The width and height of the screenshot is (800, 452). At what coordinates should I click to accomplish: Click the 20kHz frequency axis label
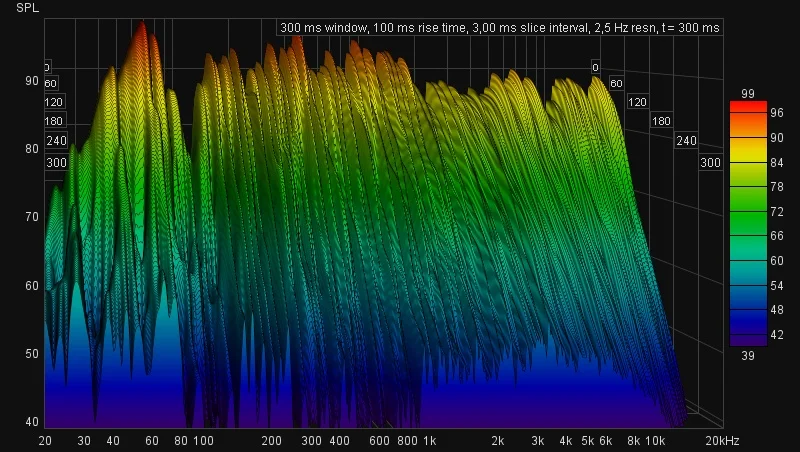click(722, 441)
